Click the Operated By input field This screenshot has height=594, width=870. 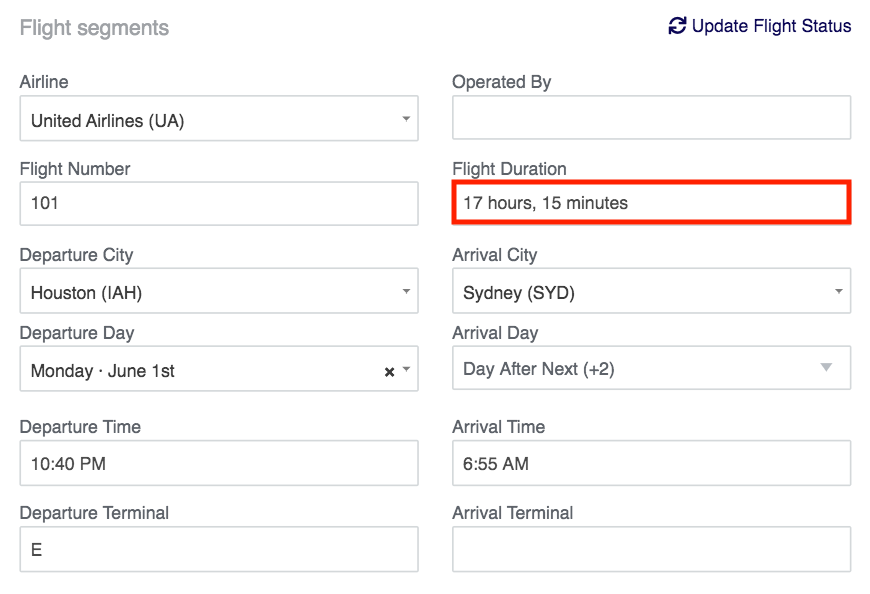coord(651,118)
